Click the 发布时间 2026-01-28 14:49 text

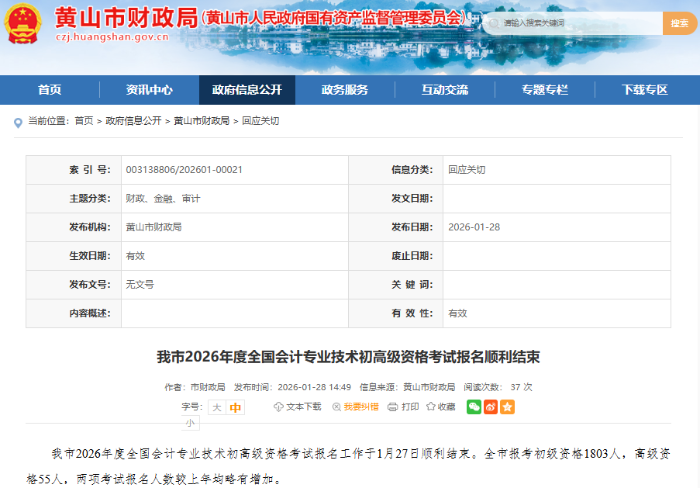click(292, 387)
